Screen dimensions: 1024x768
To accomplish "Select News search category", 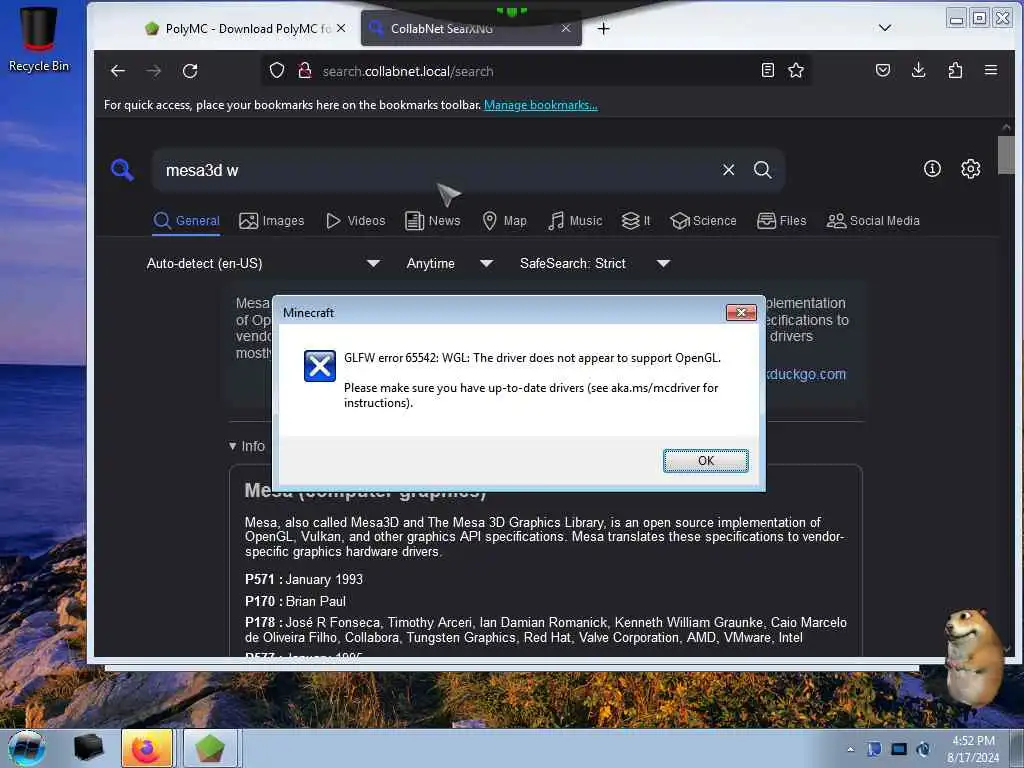I will click(x=433, y=221).
